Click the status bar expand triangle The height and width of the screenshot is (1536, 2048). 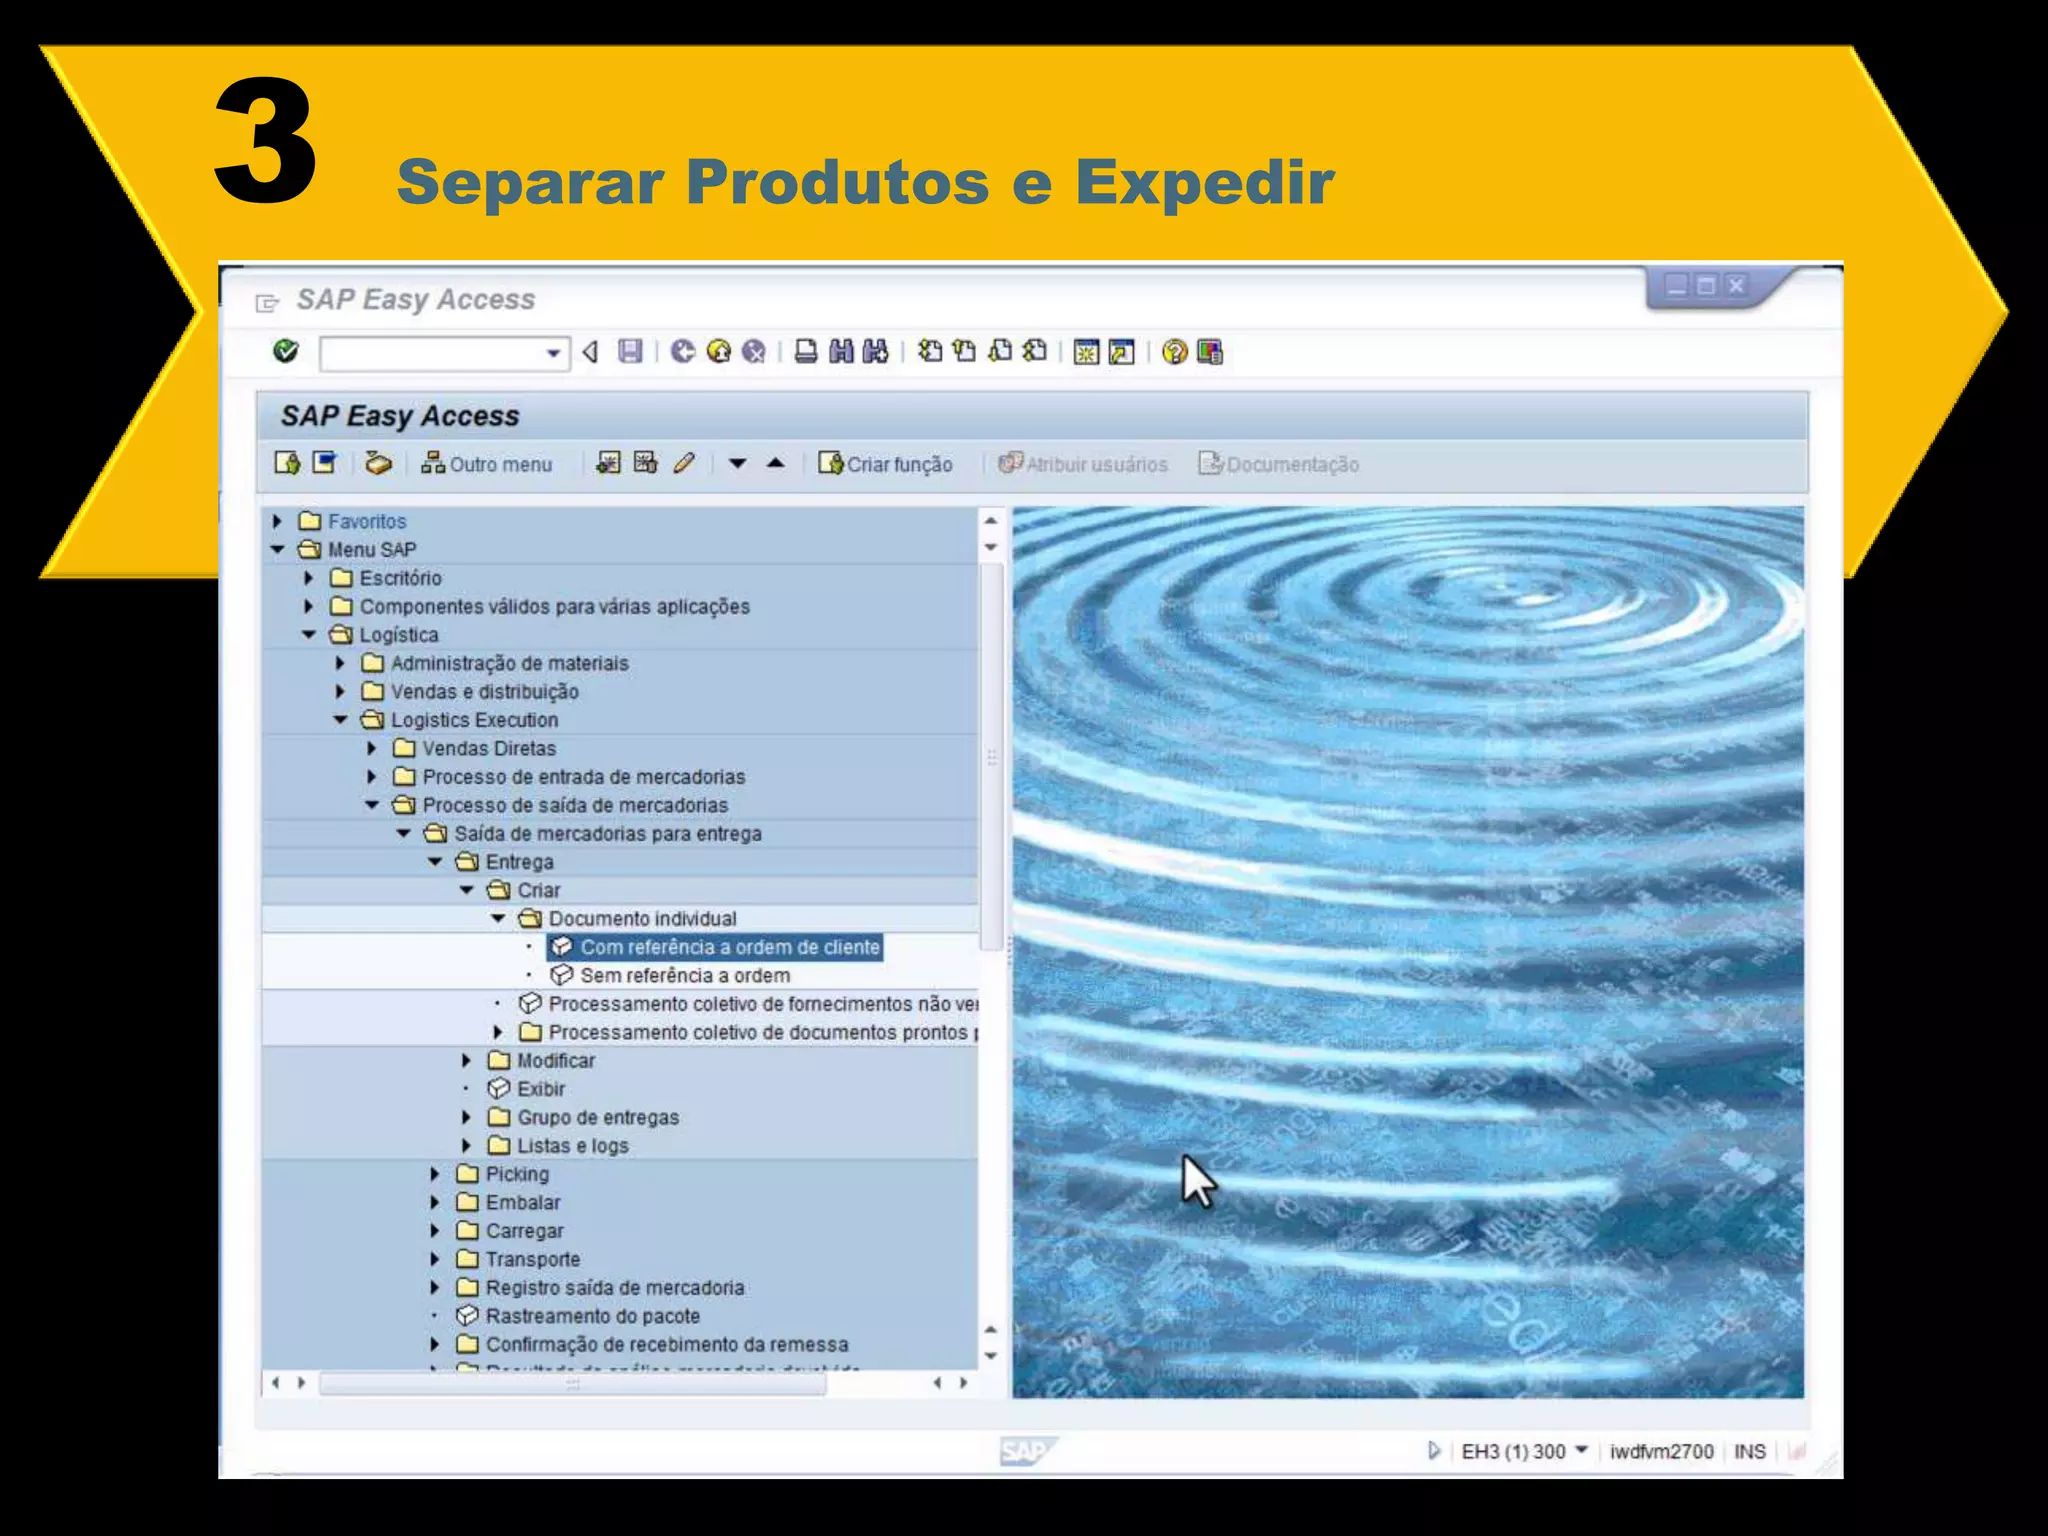coord(1433,1451)
